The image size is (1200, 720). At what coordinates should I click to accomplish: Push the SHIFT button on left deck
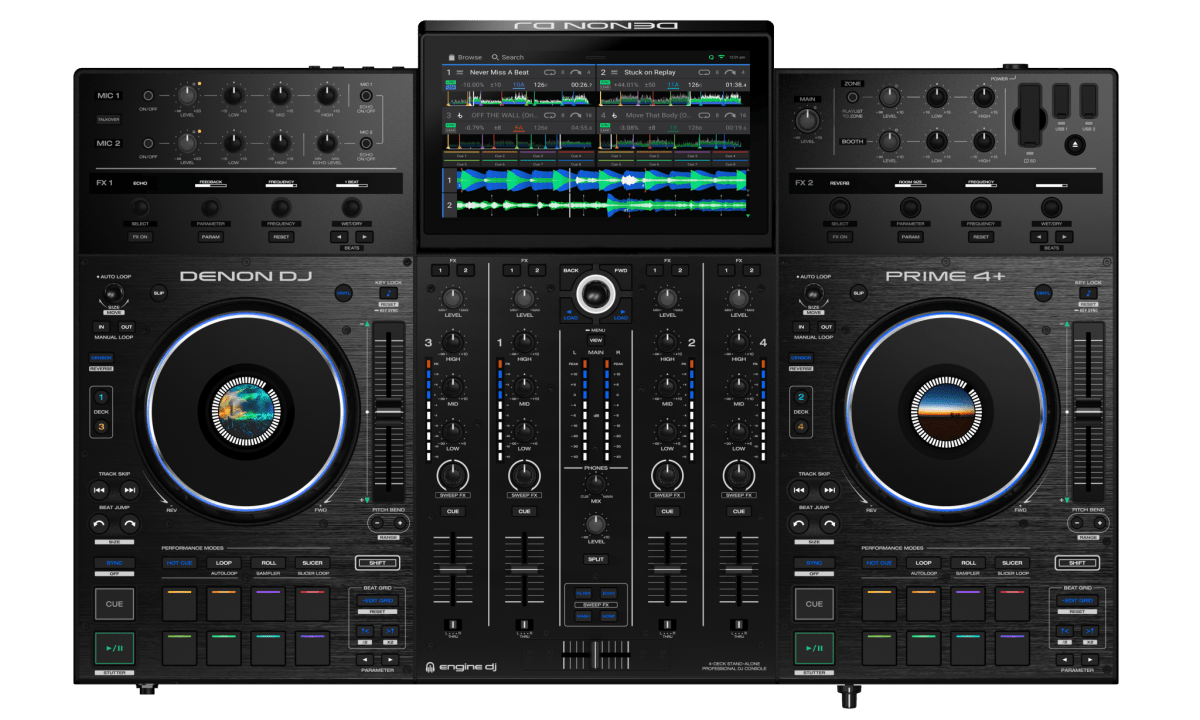377,563
